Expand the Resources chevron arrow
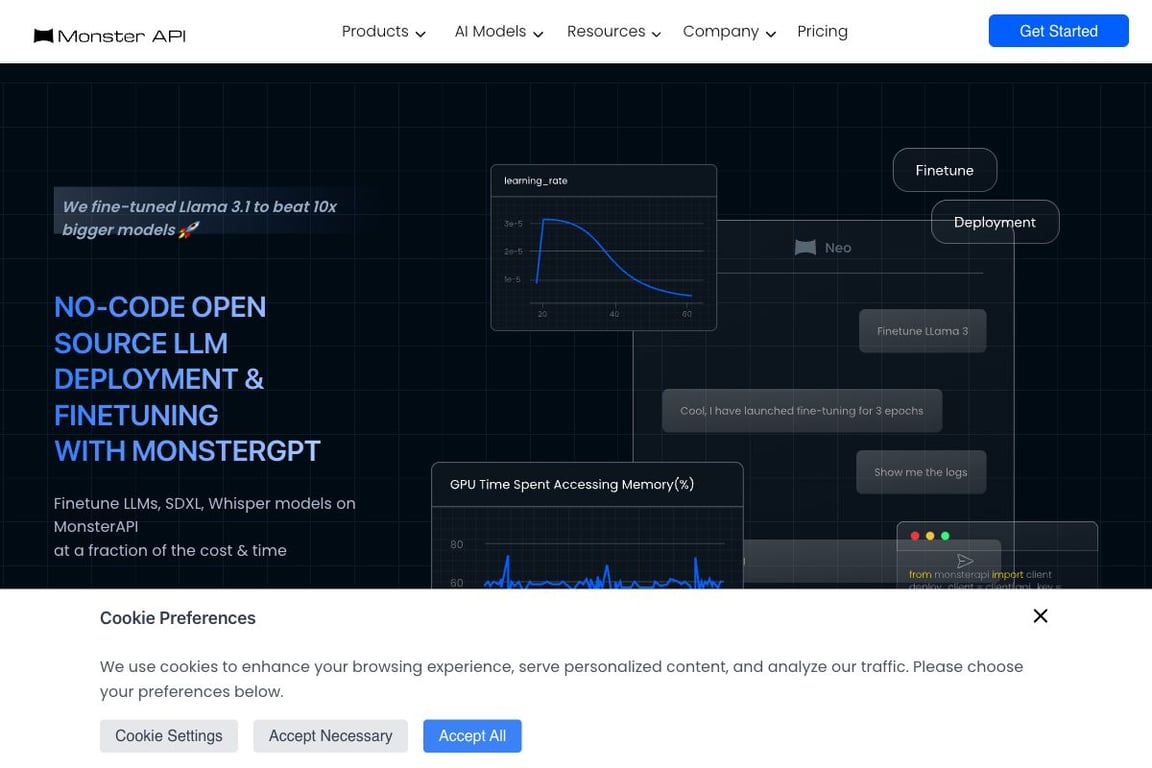1152x768 pixels. coord(656,34)
